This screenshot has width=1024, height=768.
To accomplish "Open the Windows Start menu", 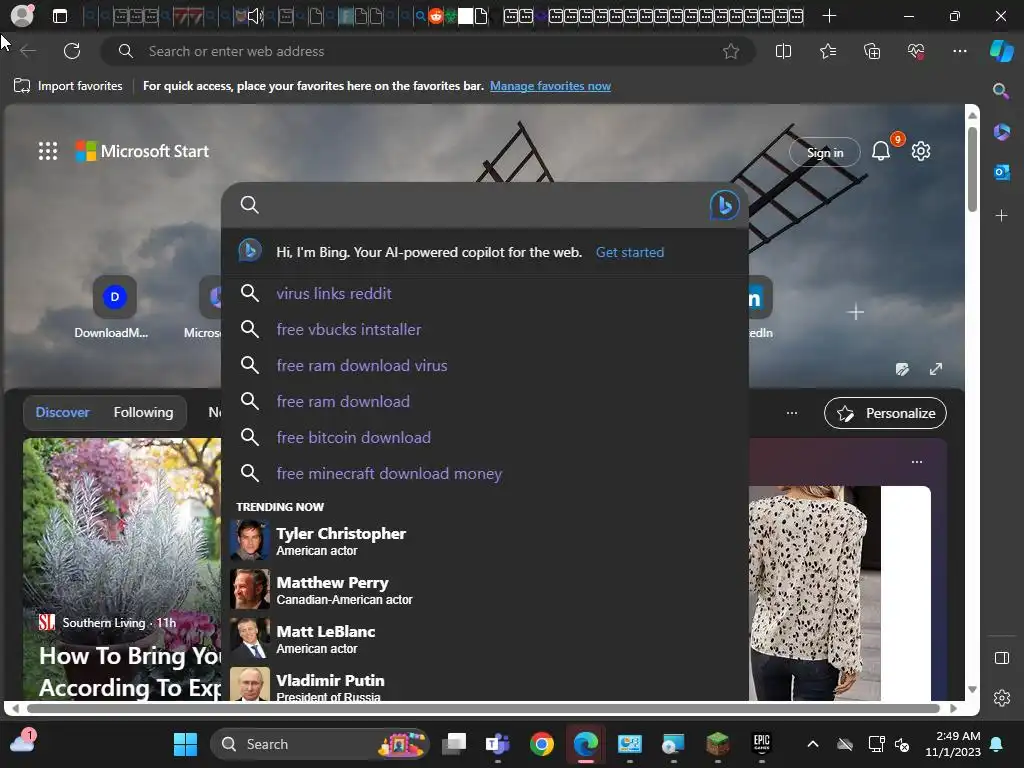I will (x=185, y=744).
